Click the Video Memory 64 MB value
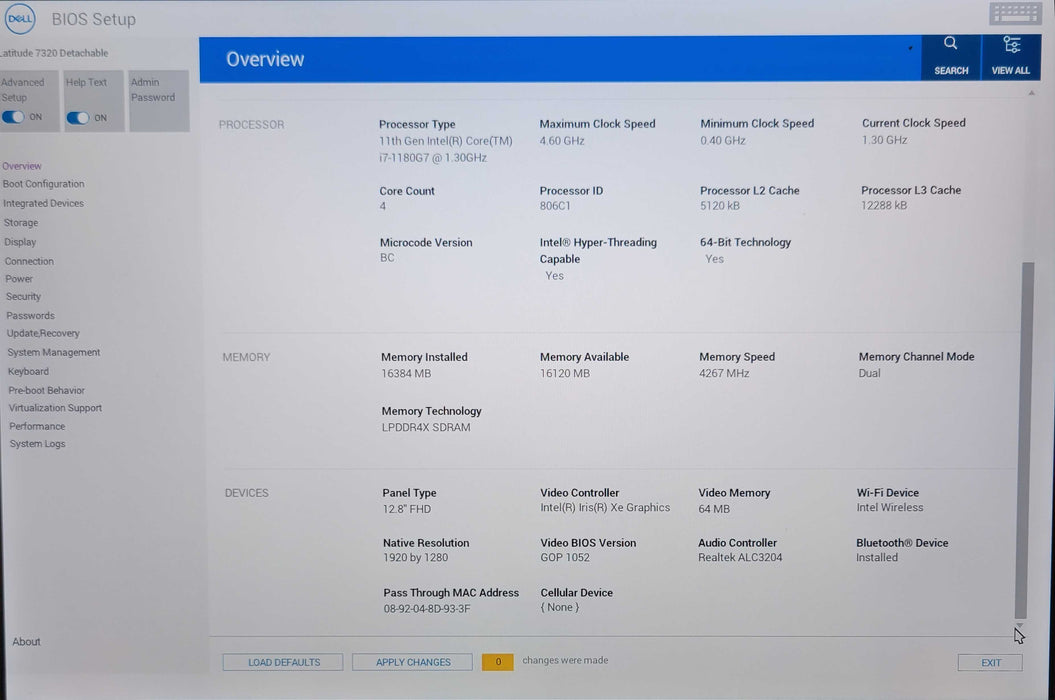Screen dimensions: 1055x700 pos(714,509)
